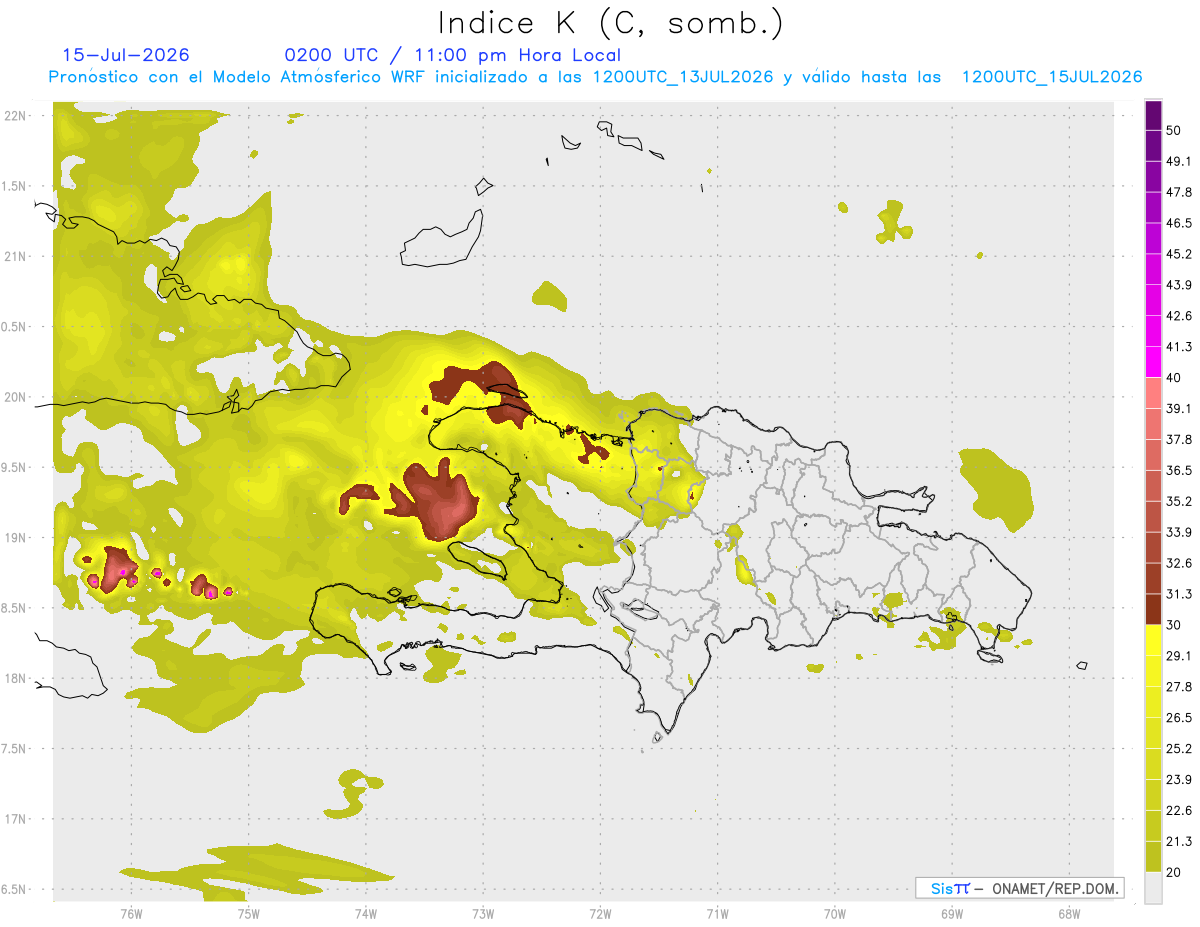The height and width of the screenshot is (927, 1200).
Task: Click the legend value '26.5'
Action: tap(1179, 718)
